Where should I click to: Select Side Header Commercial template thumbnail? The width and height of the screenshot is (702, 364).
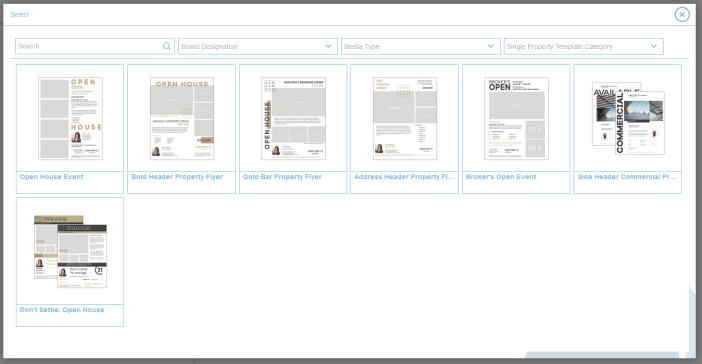628,118
